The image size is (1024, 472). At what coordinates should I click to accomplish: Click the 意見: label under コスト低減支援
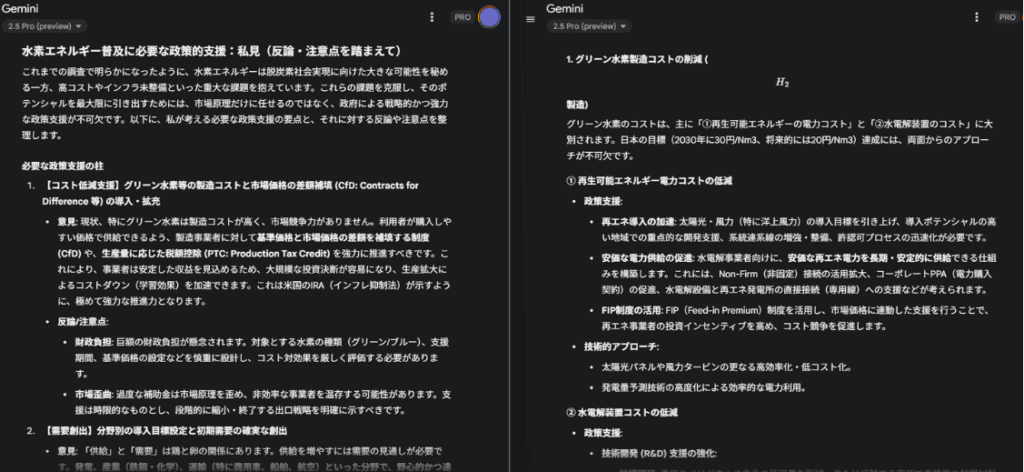point(69,223)
